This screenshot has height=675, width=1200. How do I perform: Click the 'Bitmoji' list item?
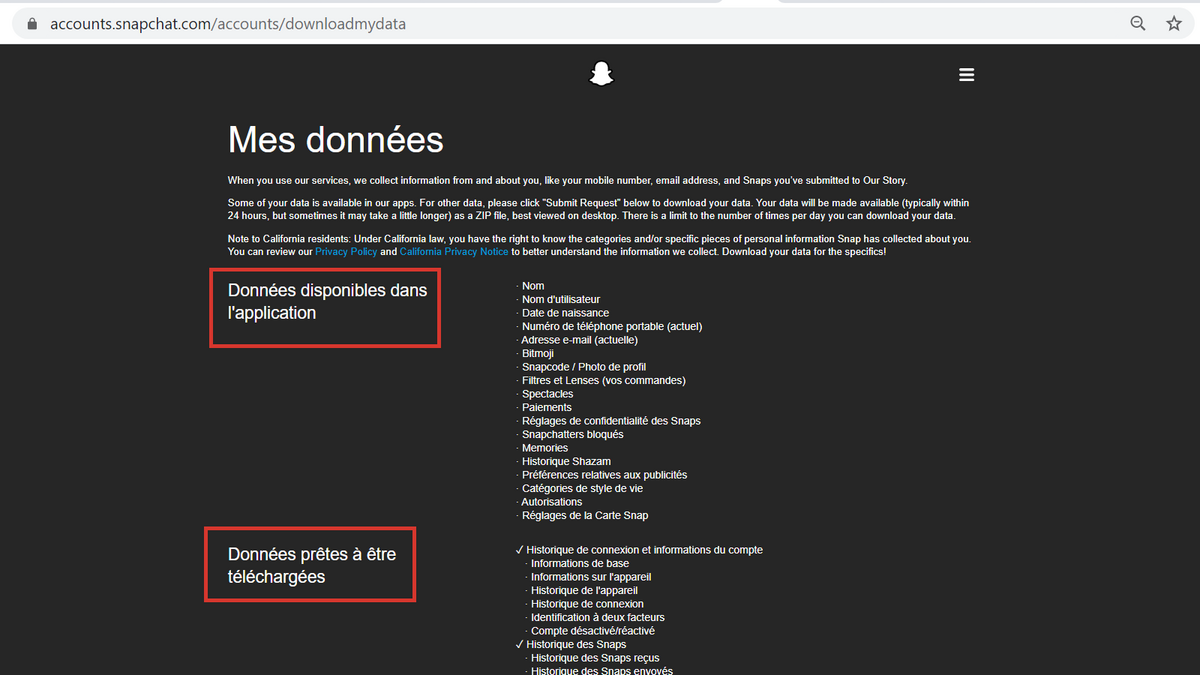point(537,354)
